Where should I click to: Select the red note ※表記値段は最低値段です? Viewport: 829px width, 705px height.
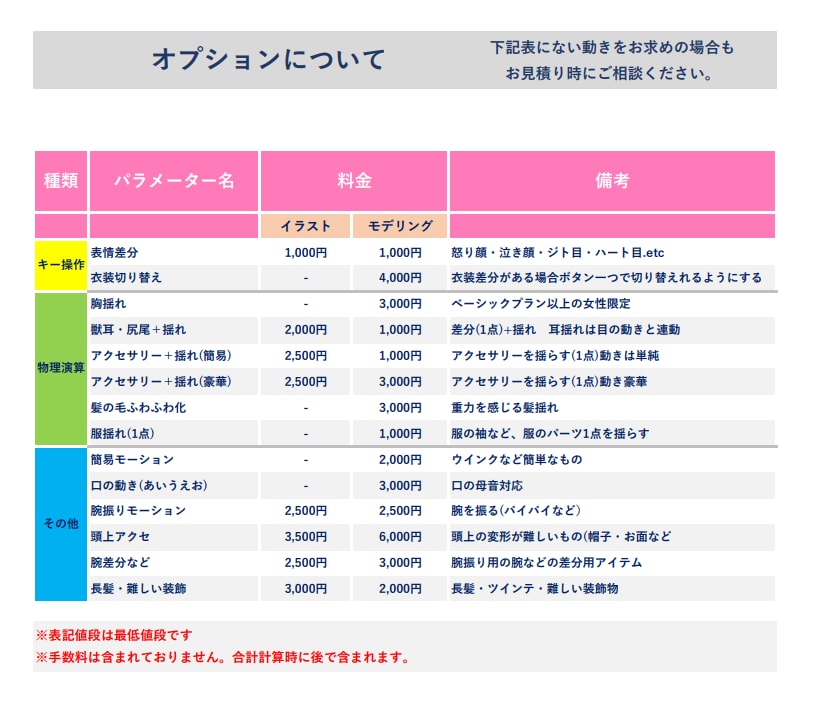click(x=114, y=635)
